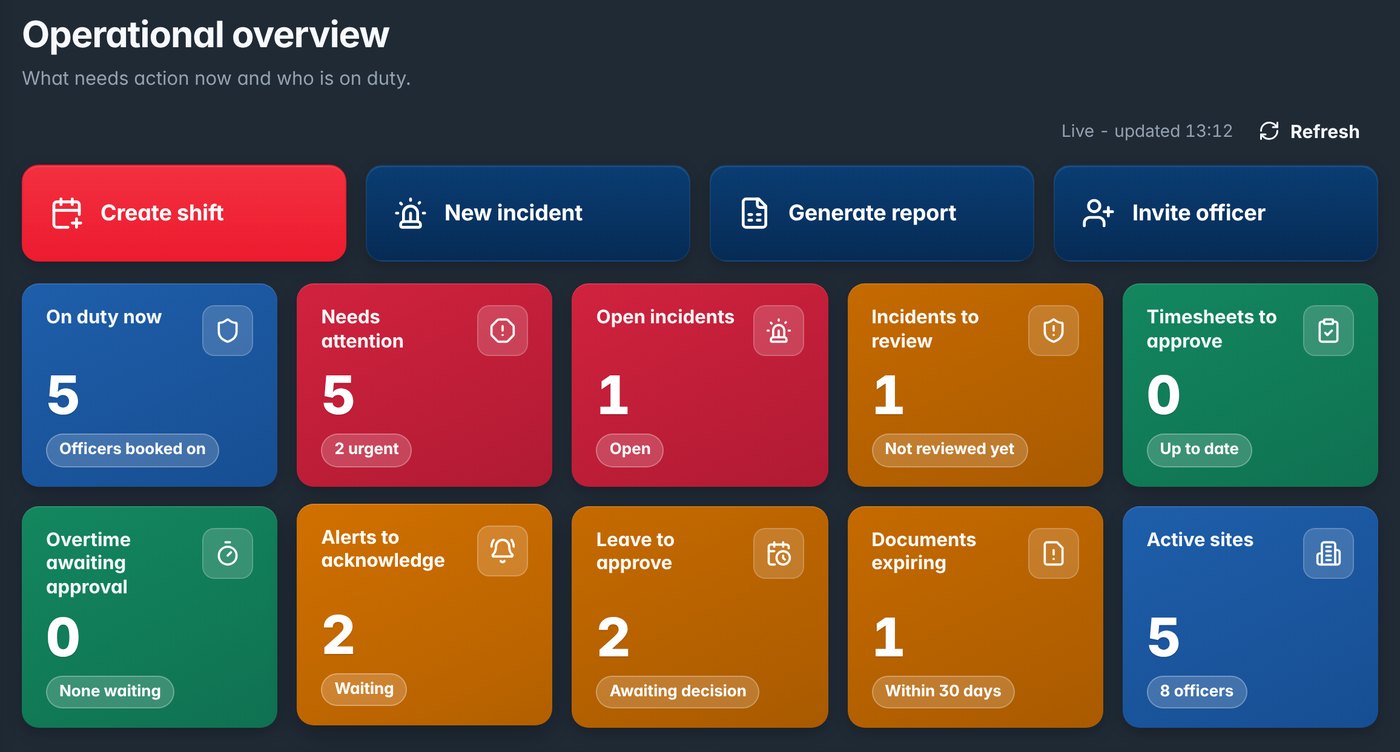Click the number 0 on Overtime awaiting approval

[63, 638]
